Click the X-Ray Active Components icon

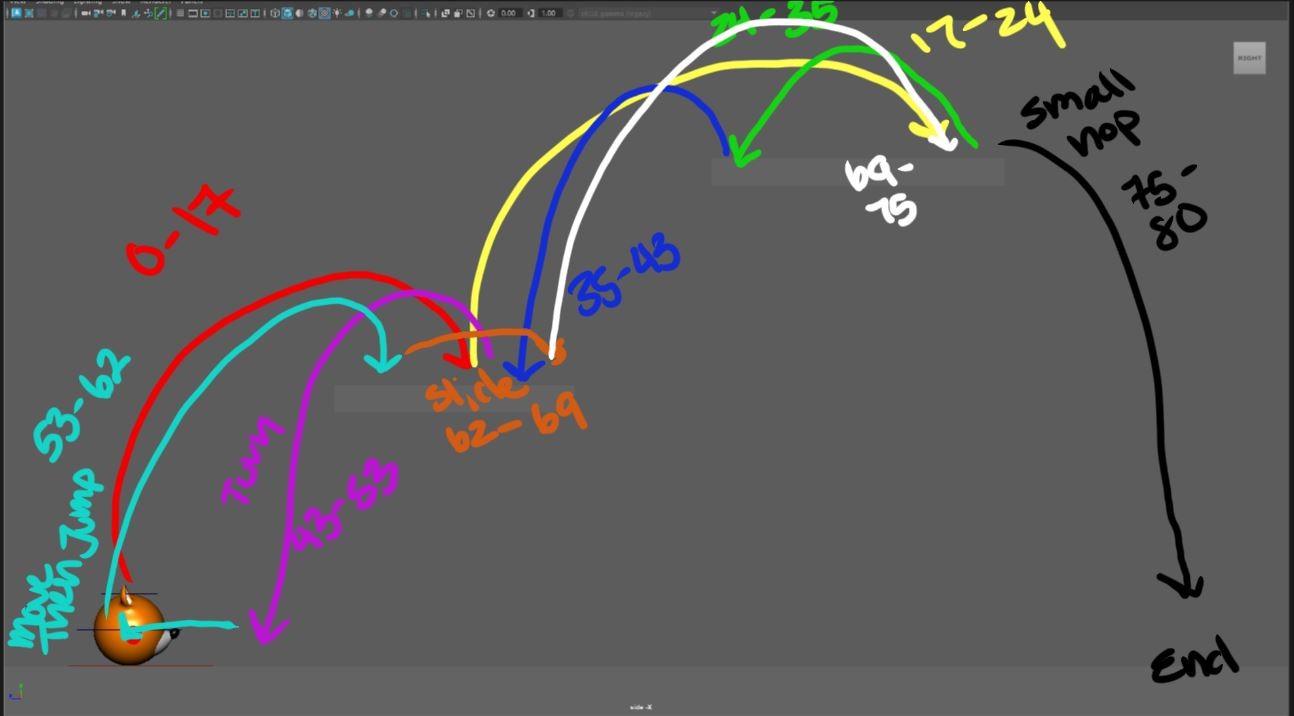457,13
